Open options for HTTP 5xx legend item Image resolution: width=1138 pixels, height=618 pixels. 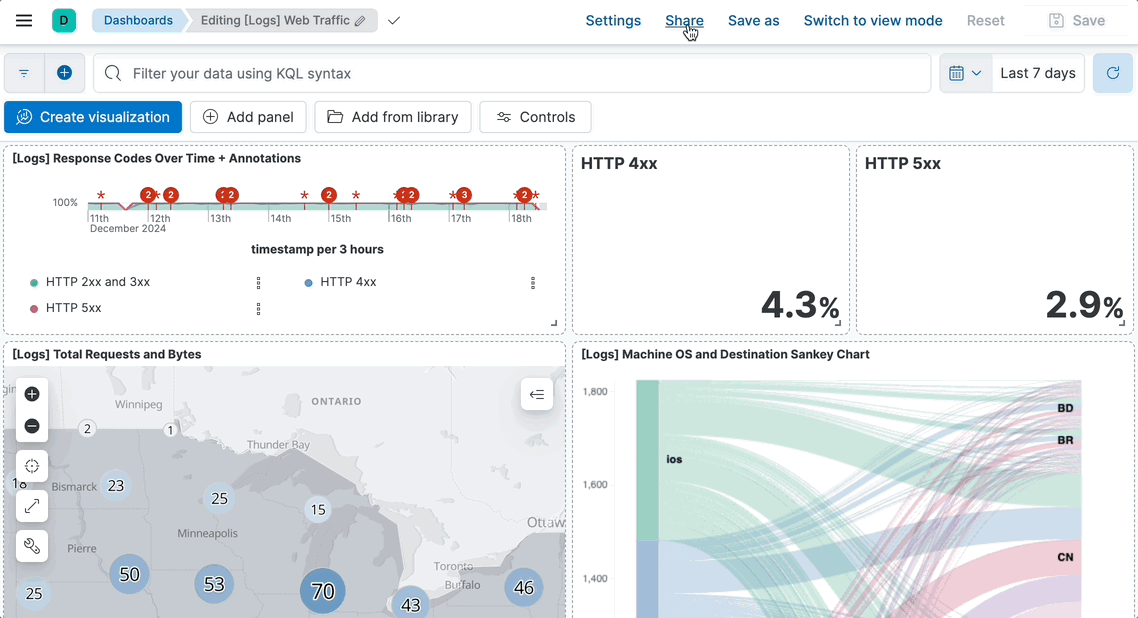pos(258,309)
